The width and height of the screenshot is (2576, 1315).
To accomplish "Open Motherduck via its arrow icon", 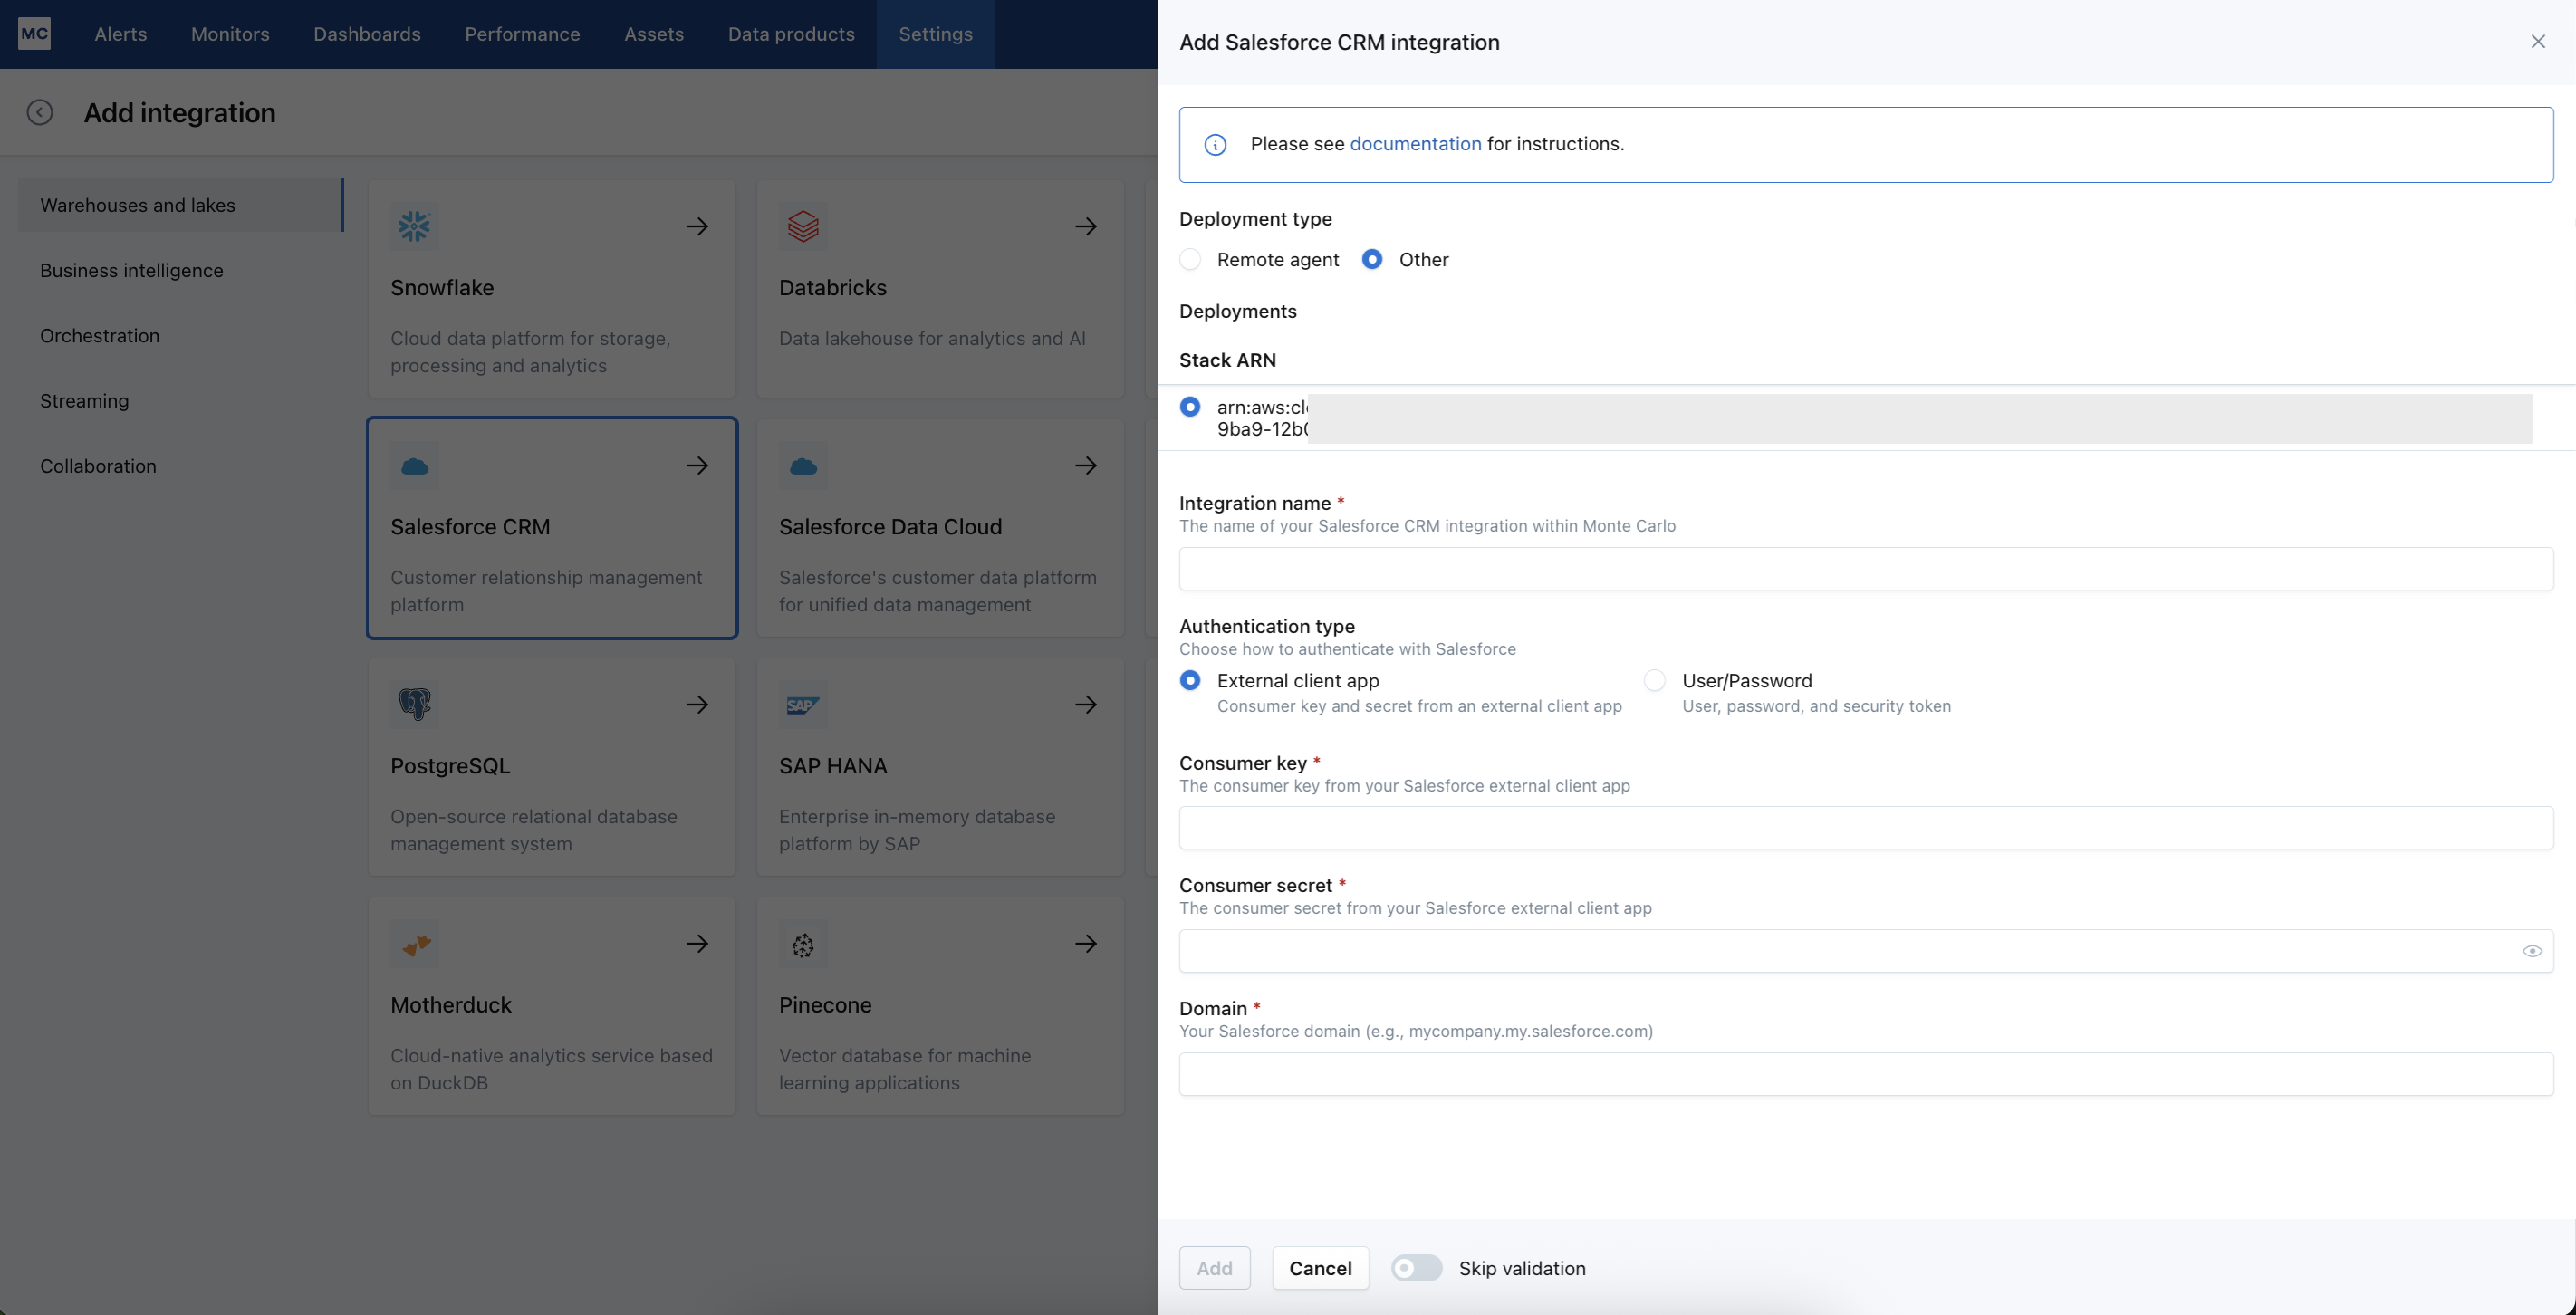I will 698,943.
